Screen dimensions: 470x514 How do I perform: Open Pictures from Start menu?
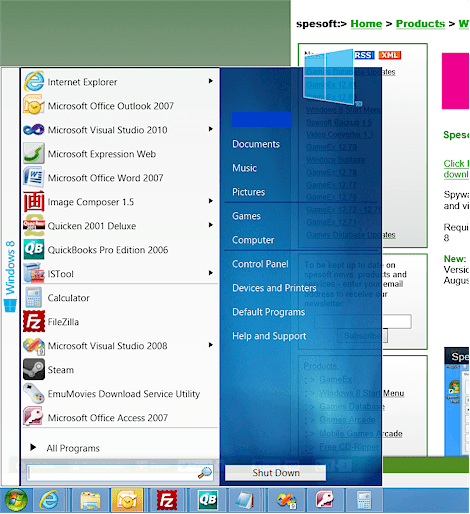coord(249,192)
